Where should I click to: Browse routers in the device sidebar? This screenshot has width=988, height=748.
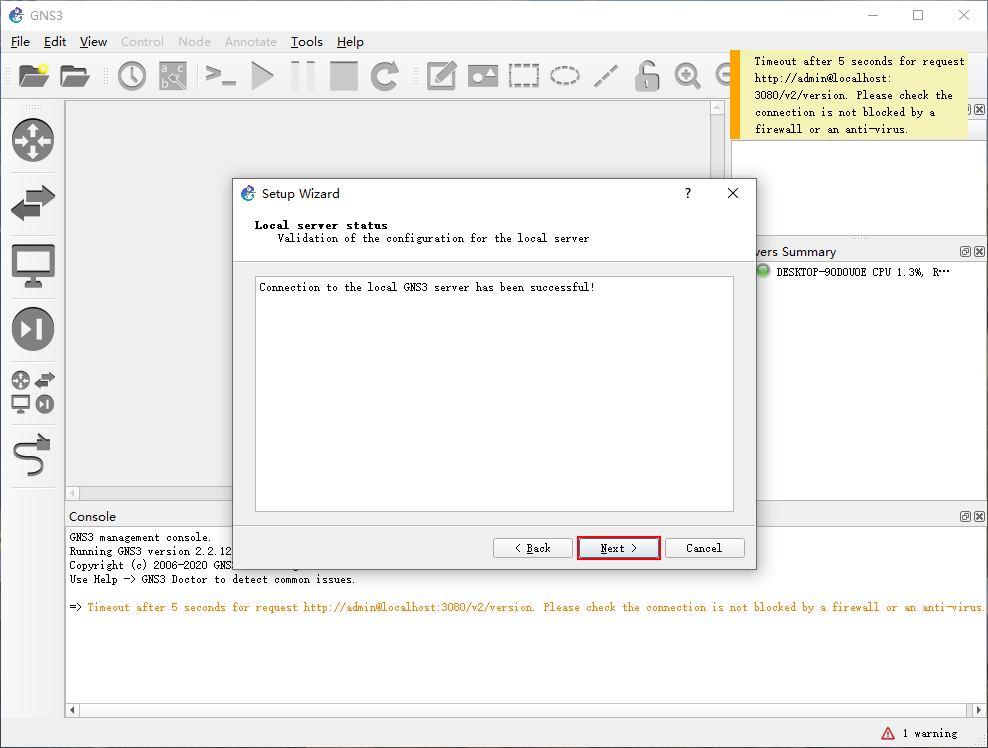coord(33,140)
